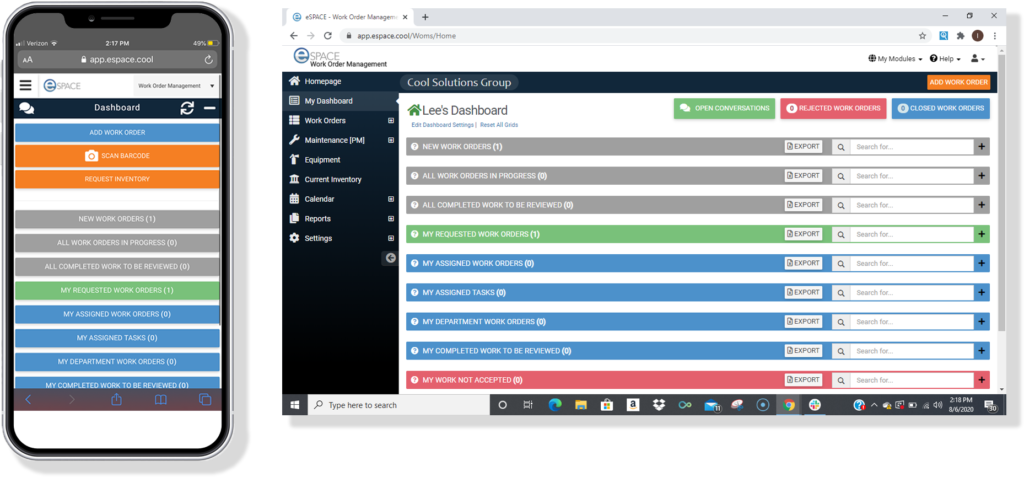Click the browser reload button

pos(328,36)
